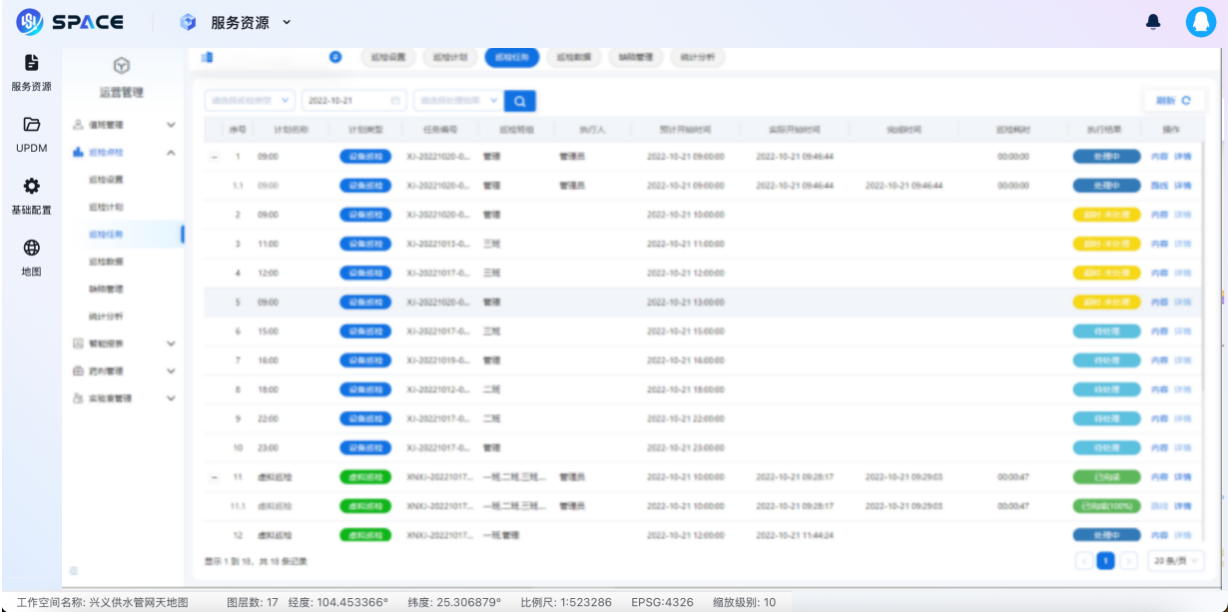Open the UPDM folder icon
The height and width of the screenshot is (612, 1228).
tap(31, 133)
